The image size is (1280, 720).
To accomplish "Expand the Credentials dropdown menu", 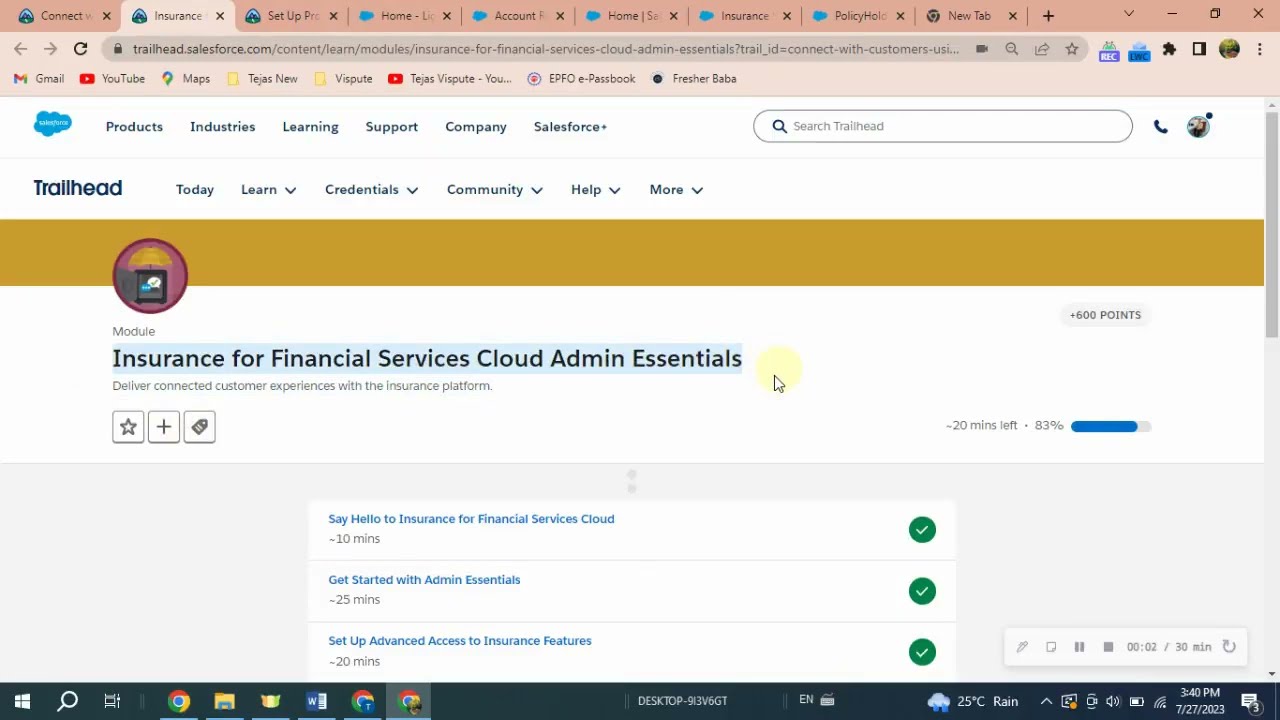I will 372,190.
